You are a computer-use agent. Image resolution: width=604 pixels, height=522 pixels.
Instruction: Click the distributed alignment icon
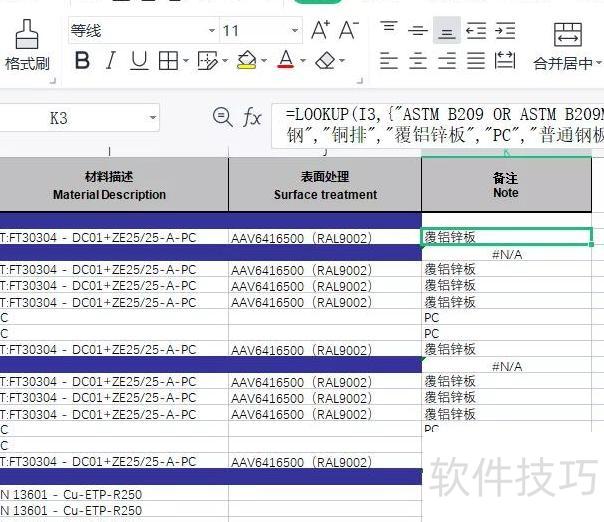click(x=505, y=60)
